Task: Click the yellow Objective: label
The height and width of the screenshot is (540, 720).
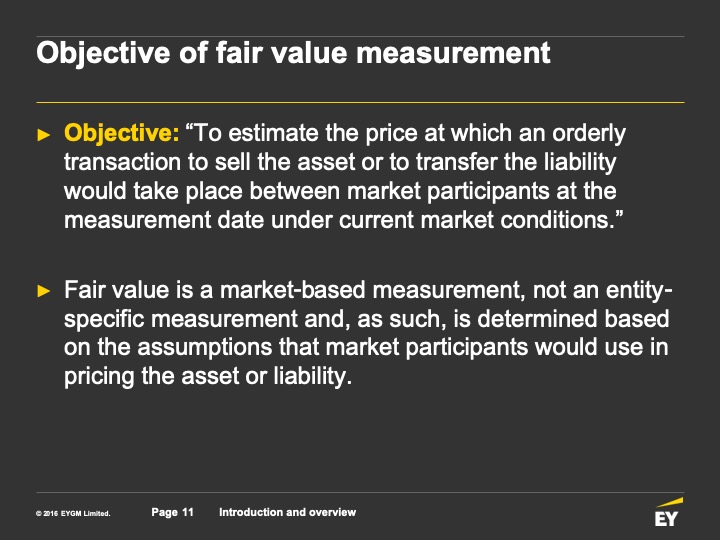Action: [122, 133]
